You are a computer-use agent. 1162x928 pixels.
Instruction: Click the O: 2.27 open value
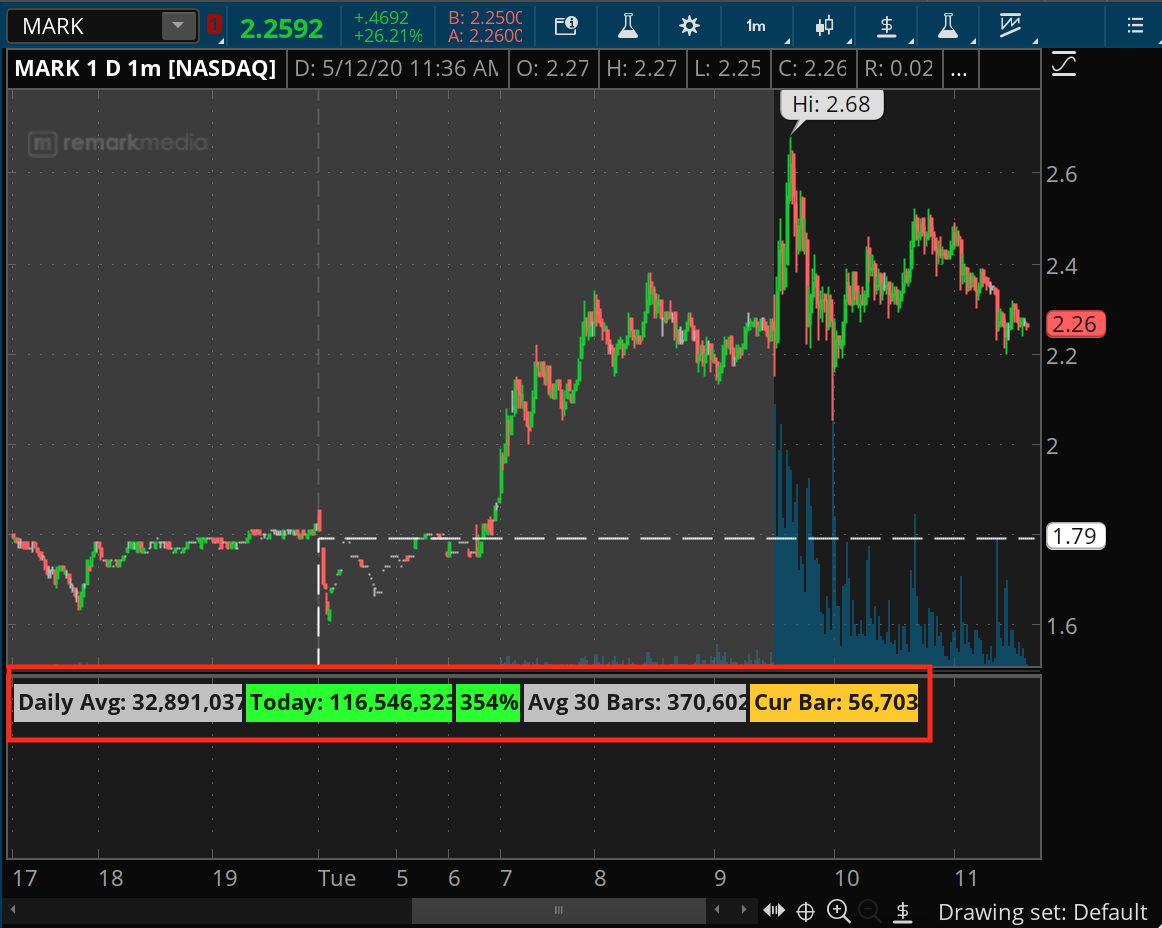coord(553,69)
